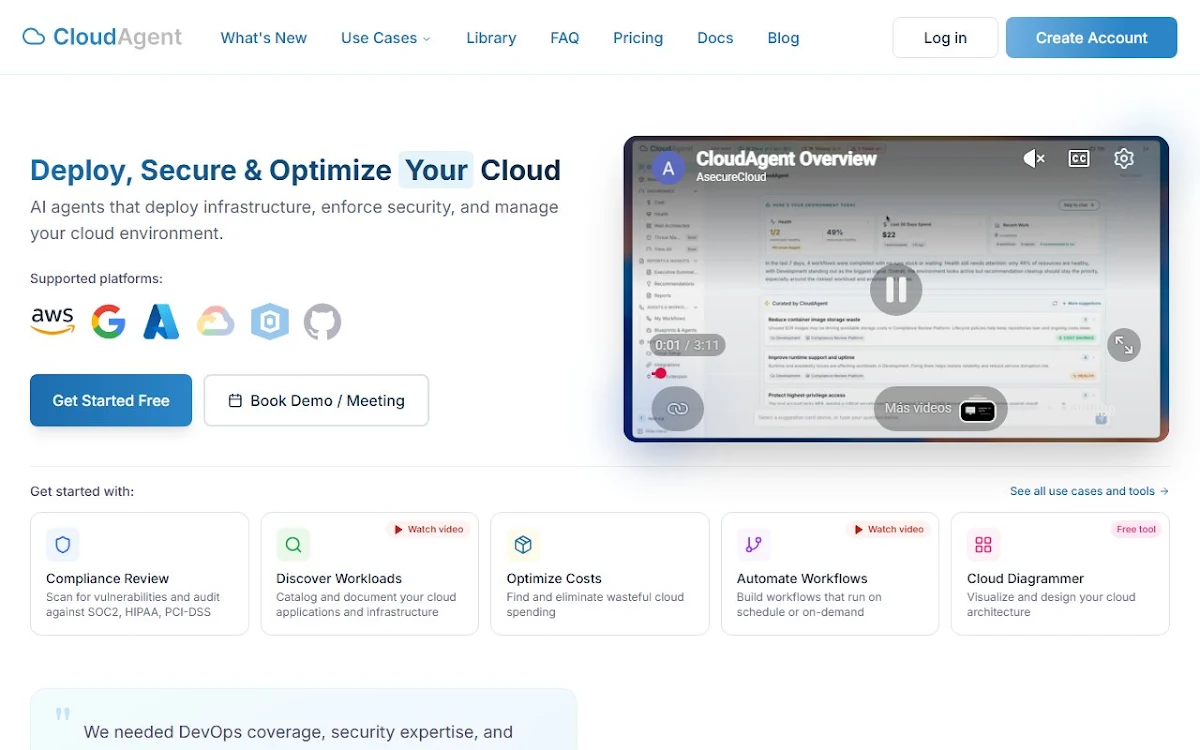Navigate to the Pricing page
The height and width of the screenshot is (750, 1200).
point(638,38)
